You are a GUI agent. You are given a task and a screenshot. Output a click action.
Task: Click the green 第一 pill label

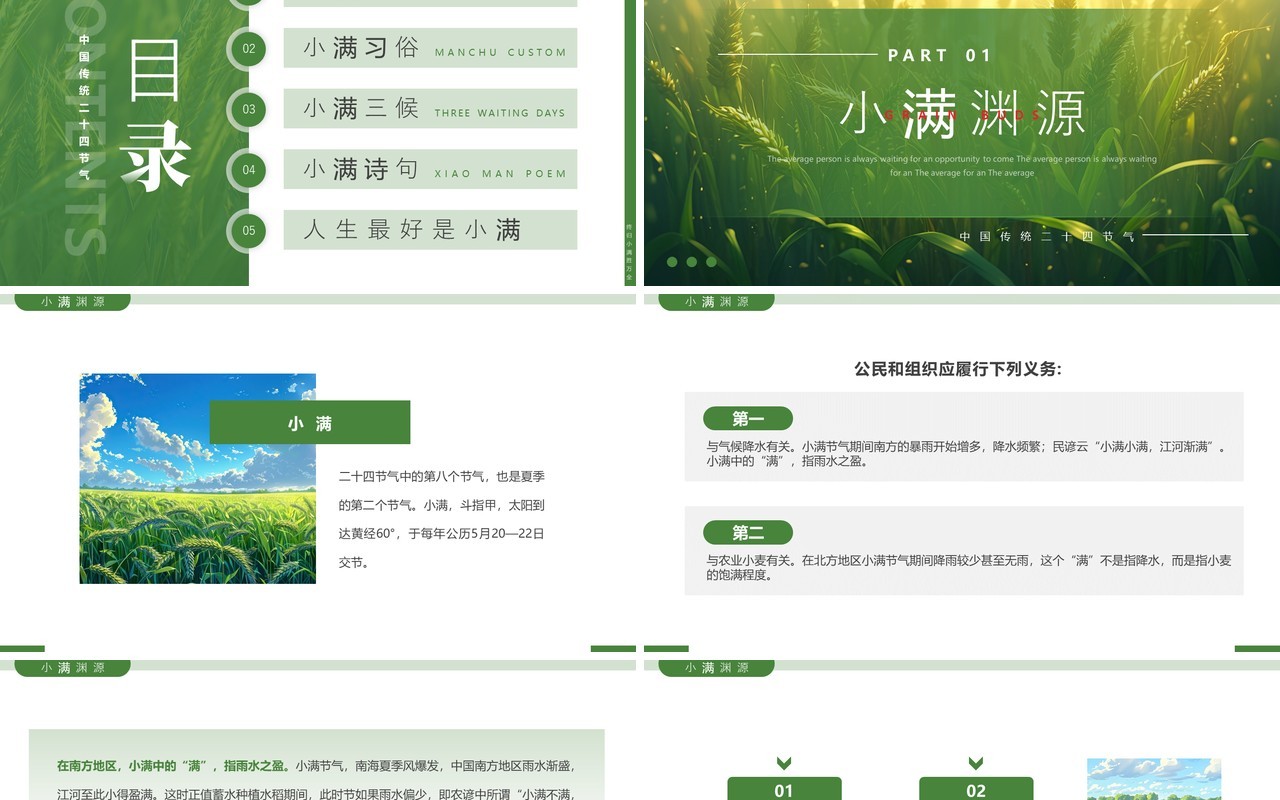tap(748, 419)
